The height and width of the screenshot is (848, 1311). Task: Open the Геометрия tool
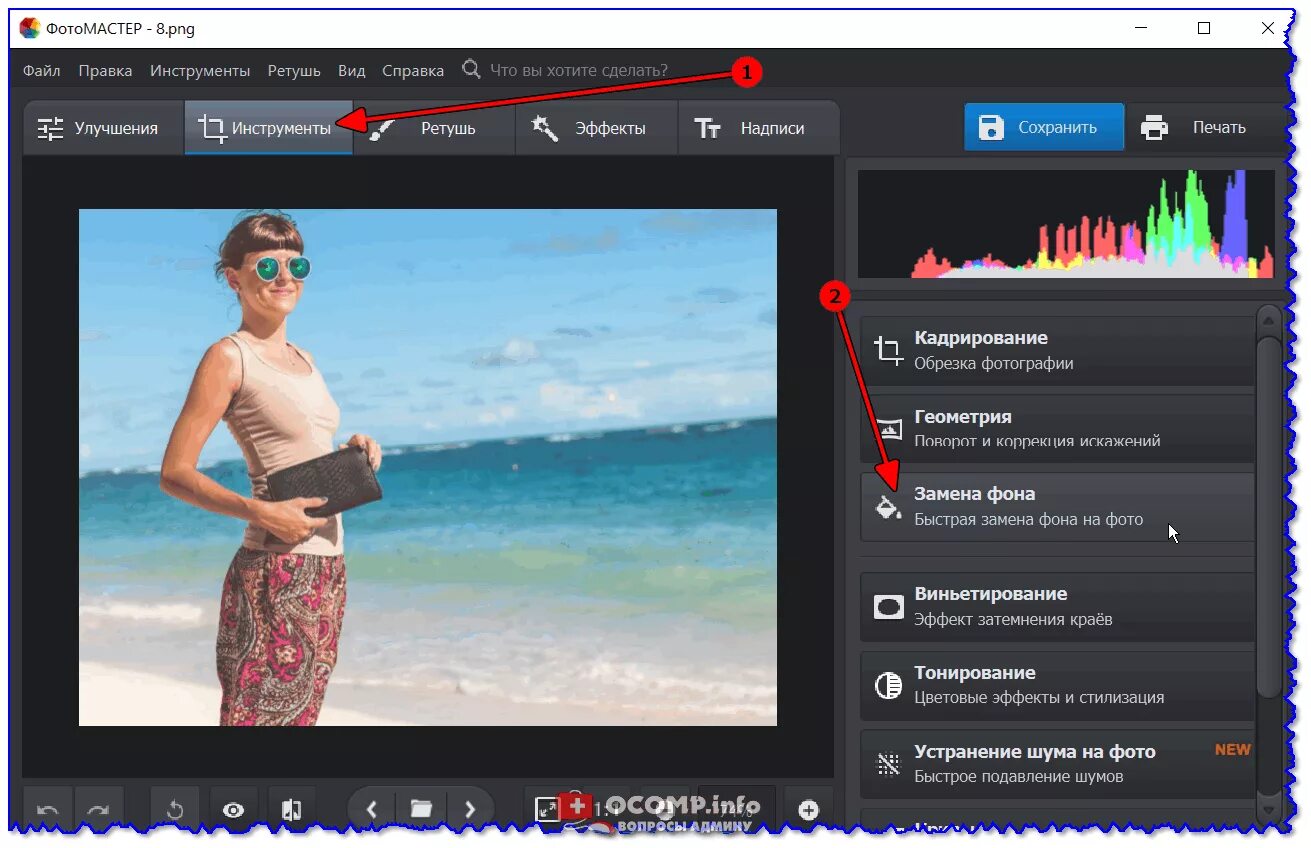click(1057, 427)
